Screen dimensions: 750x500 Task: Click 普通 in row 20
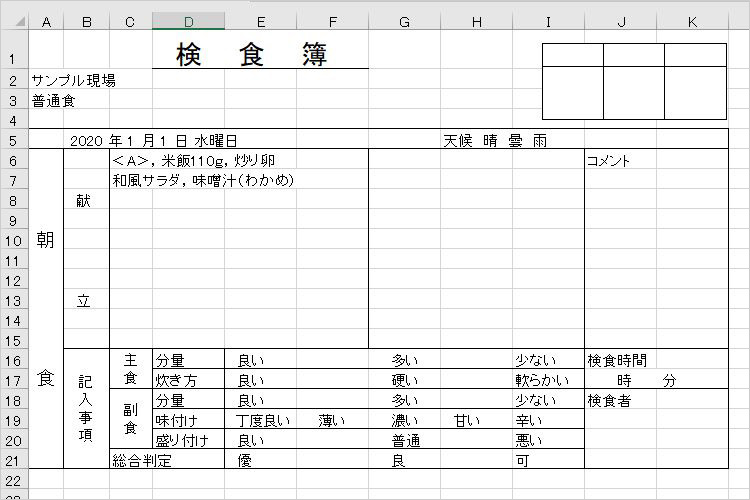[406, 441]
